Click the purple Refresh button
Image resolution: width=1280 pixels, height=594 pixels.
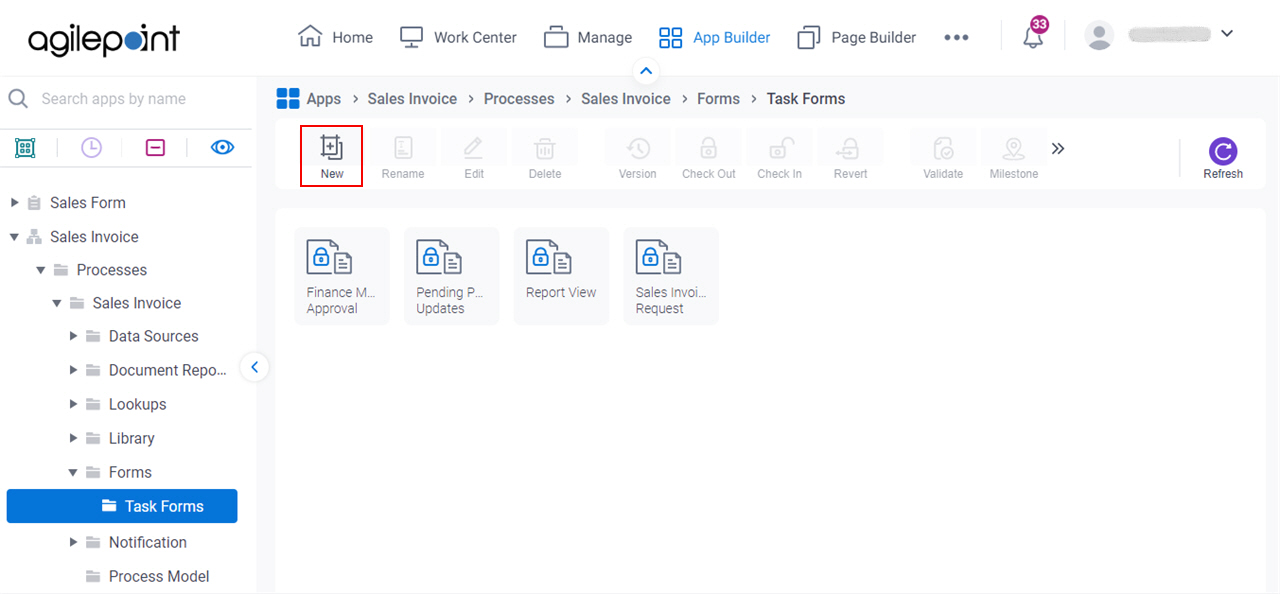pyautogui.click(x=1223, y=158)
